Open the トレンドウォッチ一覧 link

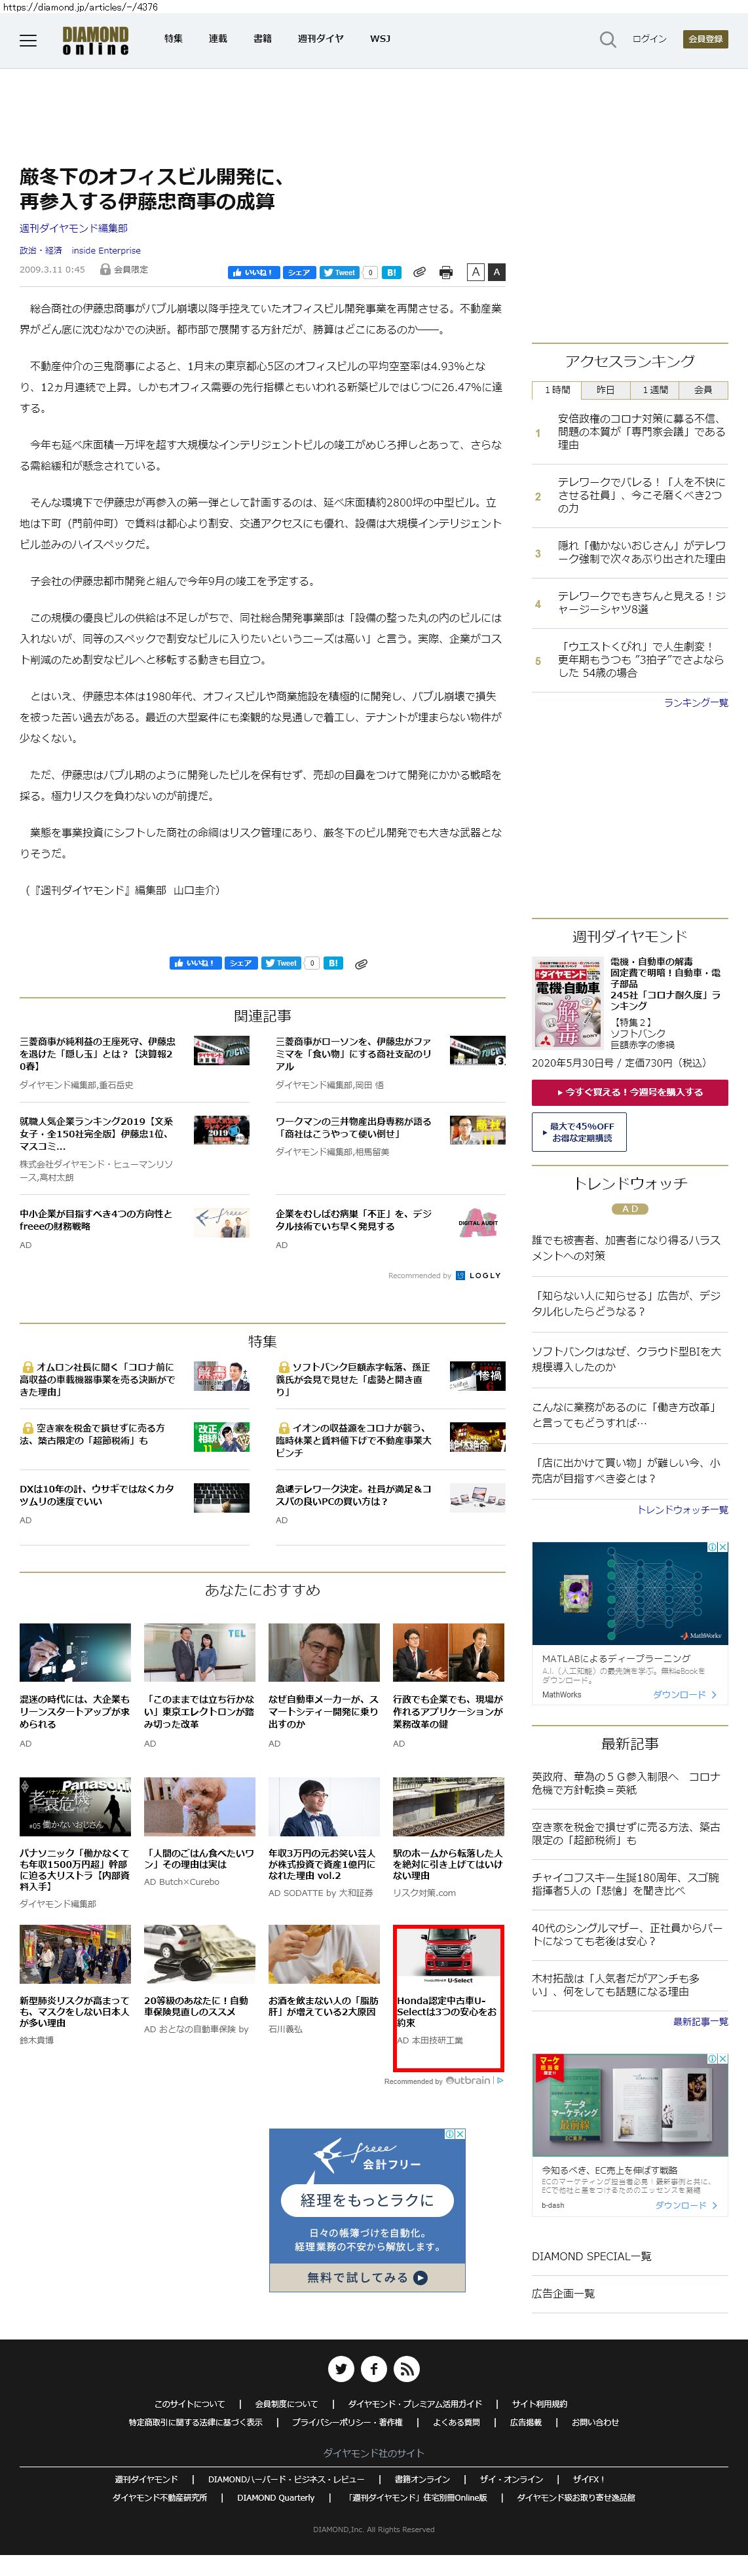(683, 1510)
